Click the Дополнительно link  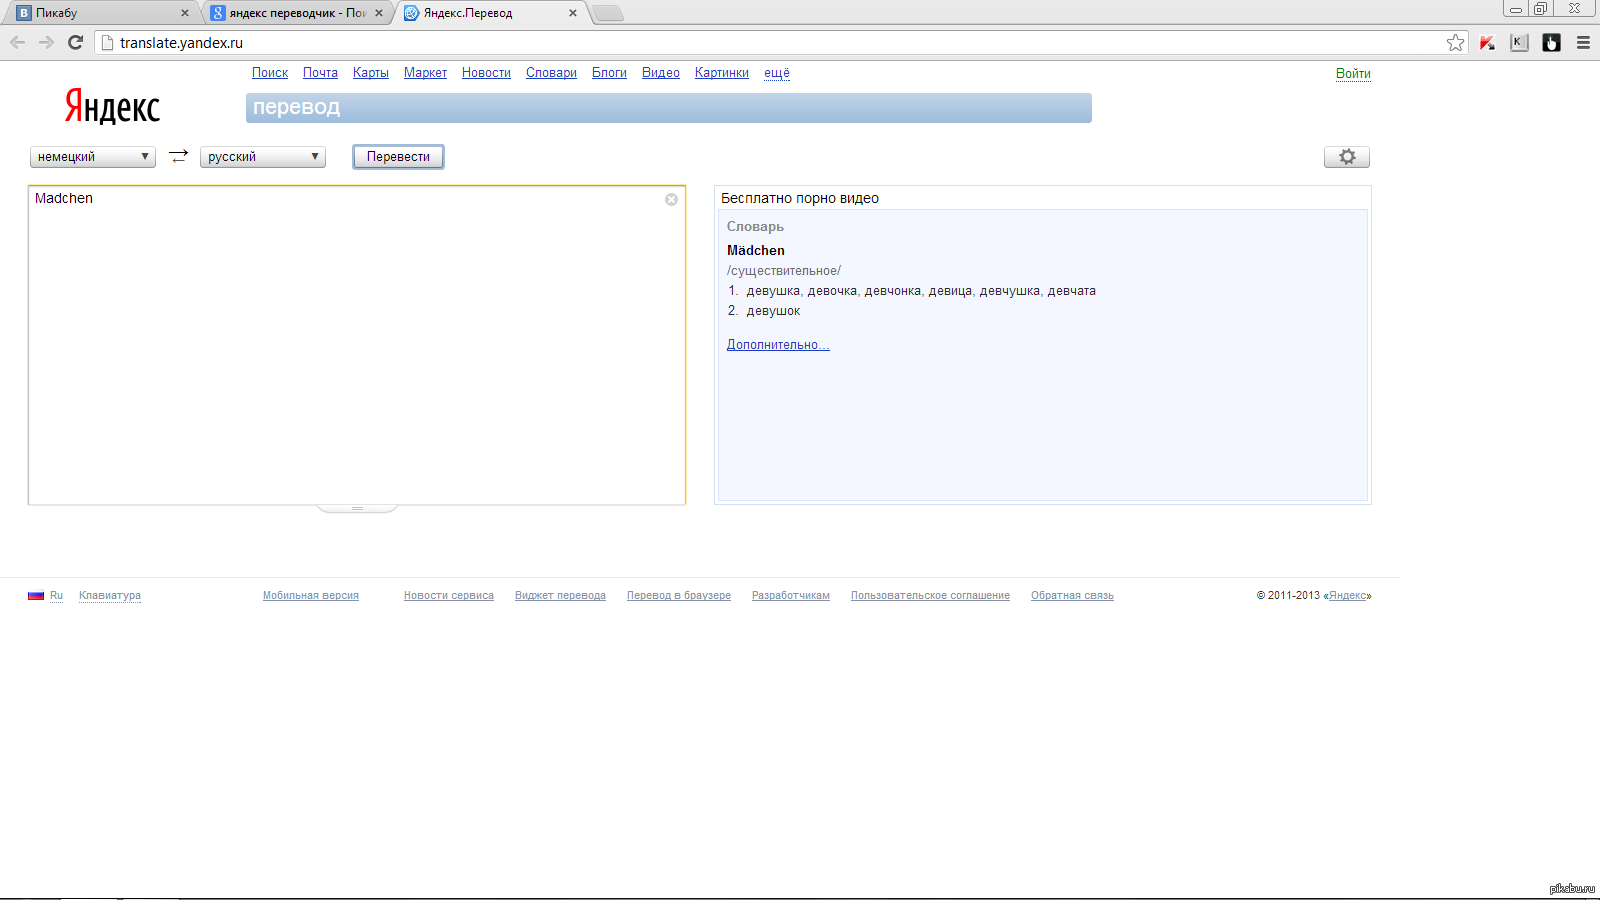pos(778,345)
